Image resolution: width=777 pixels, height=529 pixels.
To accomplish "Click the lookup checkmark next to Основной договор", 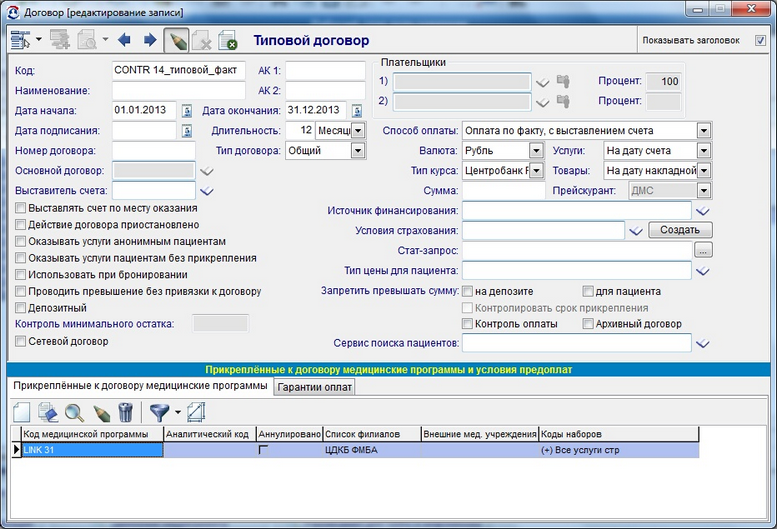I will coord(207,171).
